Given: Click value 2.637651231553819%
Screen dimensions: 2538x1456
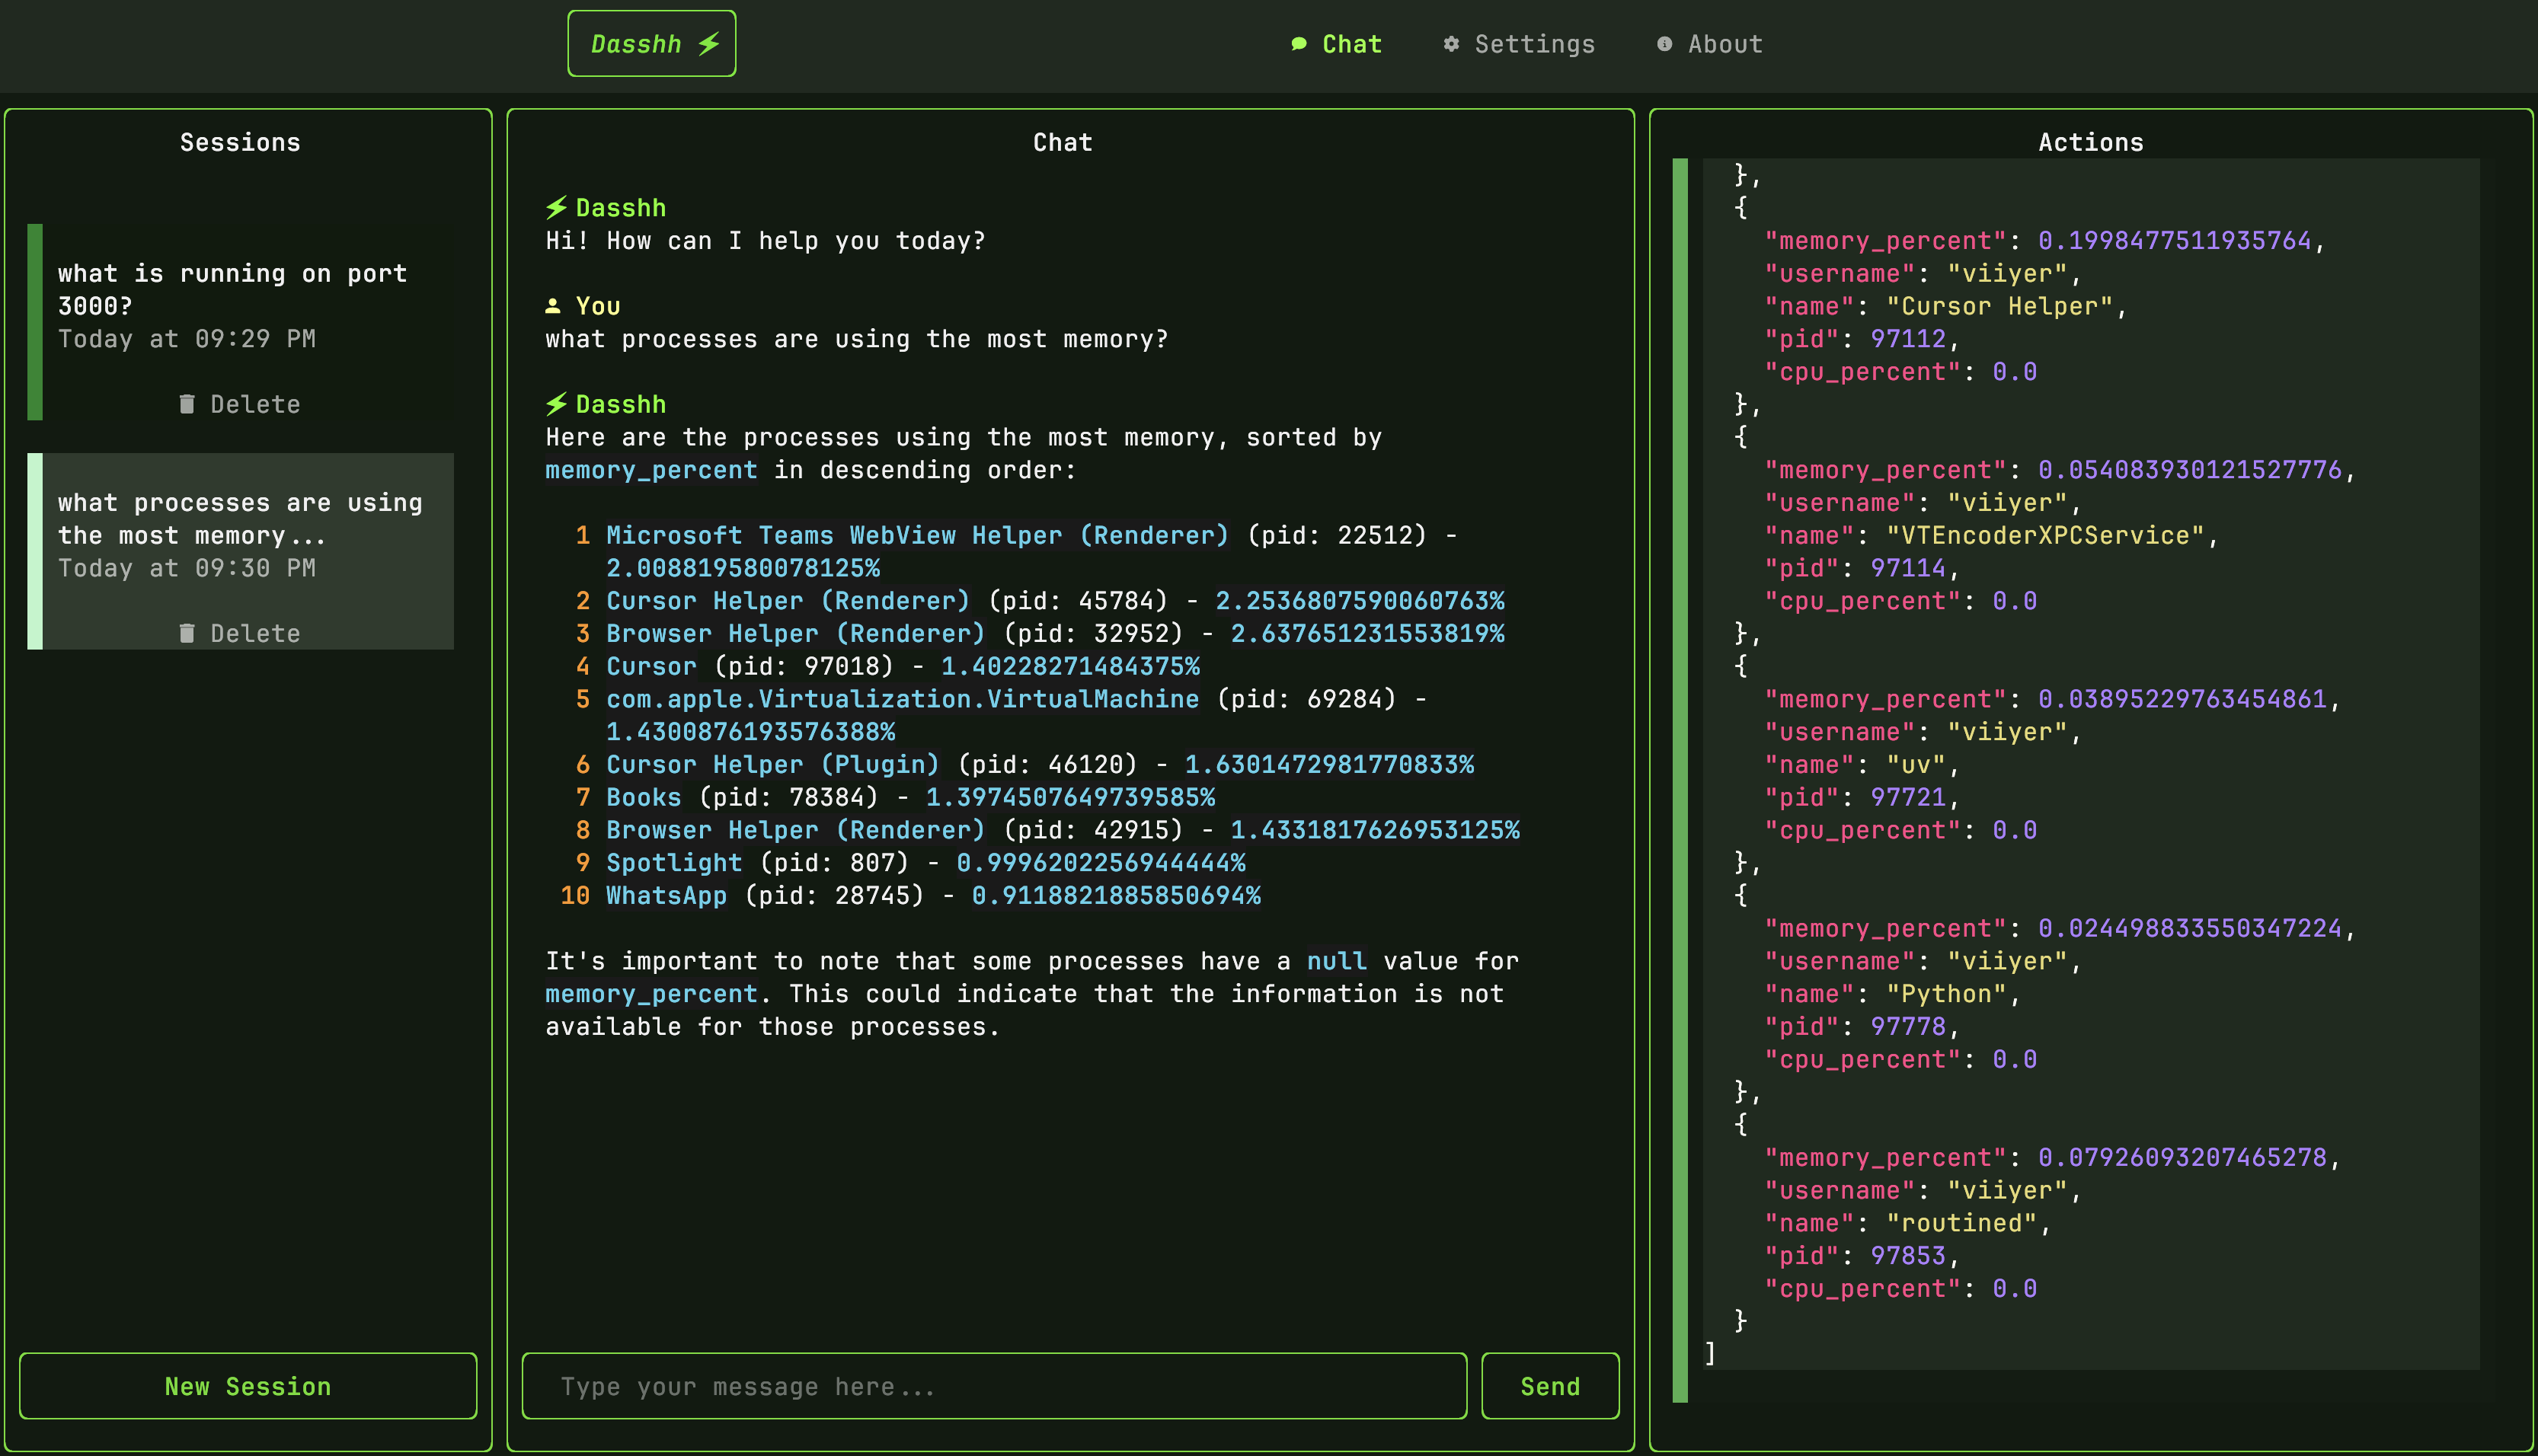Looking at the screenshot, I should [1367, 633].
